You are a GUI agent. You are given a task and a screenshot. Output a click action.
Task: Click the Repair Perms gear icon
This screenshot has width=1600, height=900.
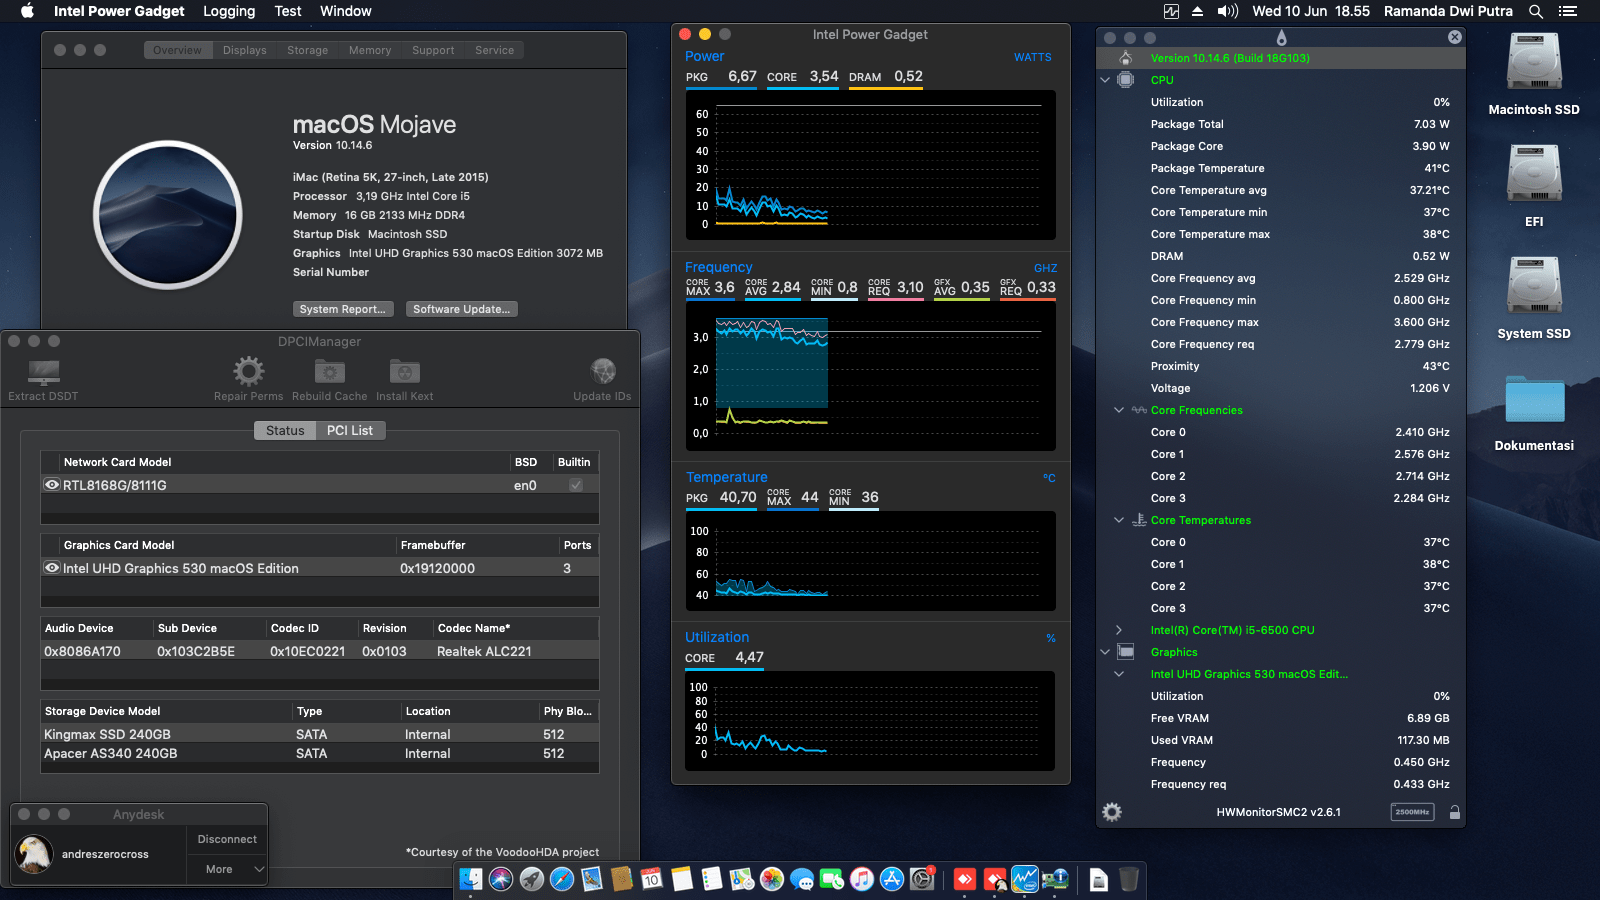[247, 372]
